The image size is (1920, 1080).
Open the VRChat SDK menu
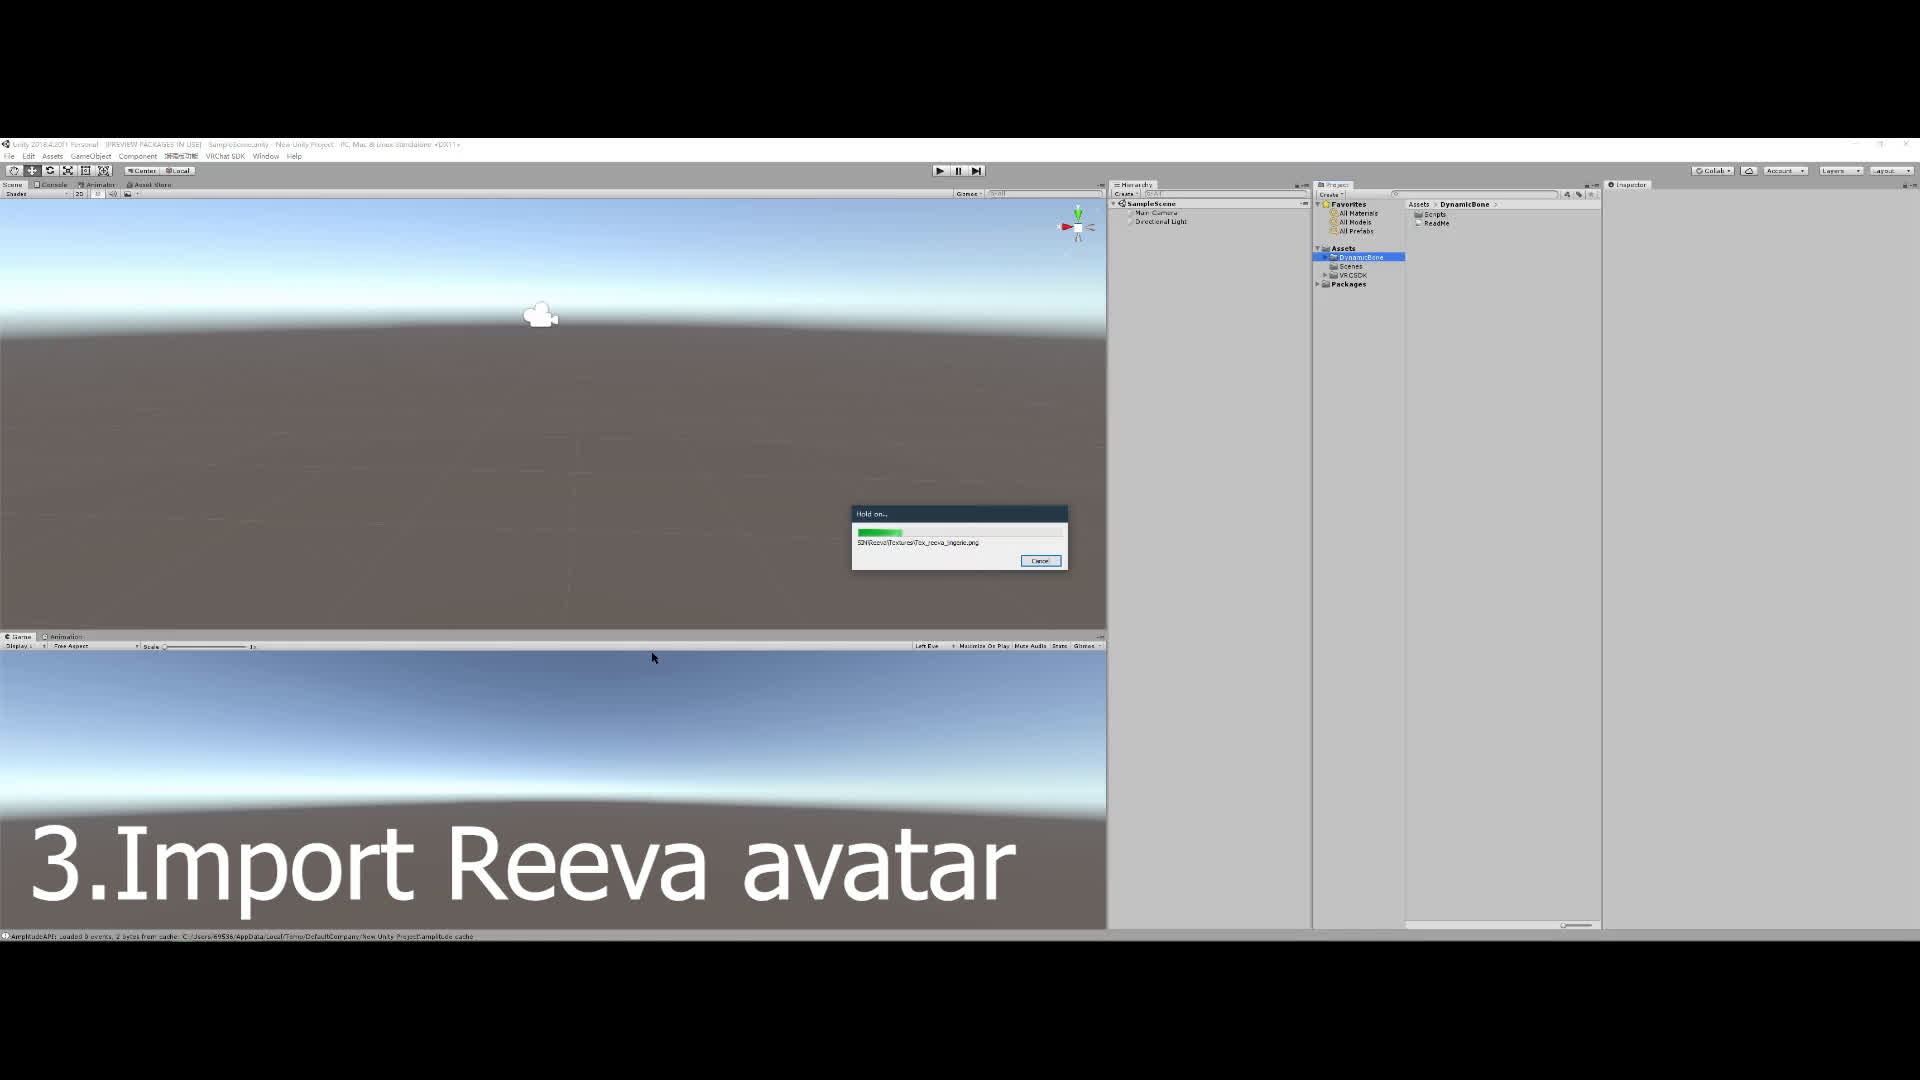tap(225, 156)
